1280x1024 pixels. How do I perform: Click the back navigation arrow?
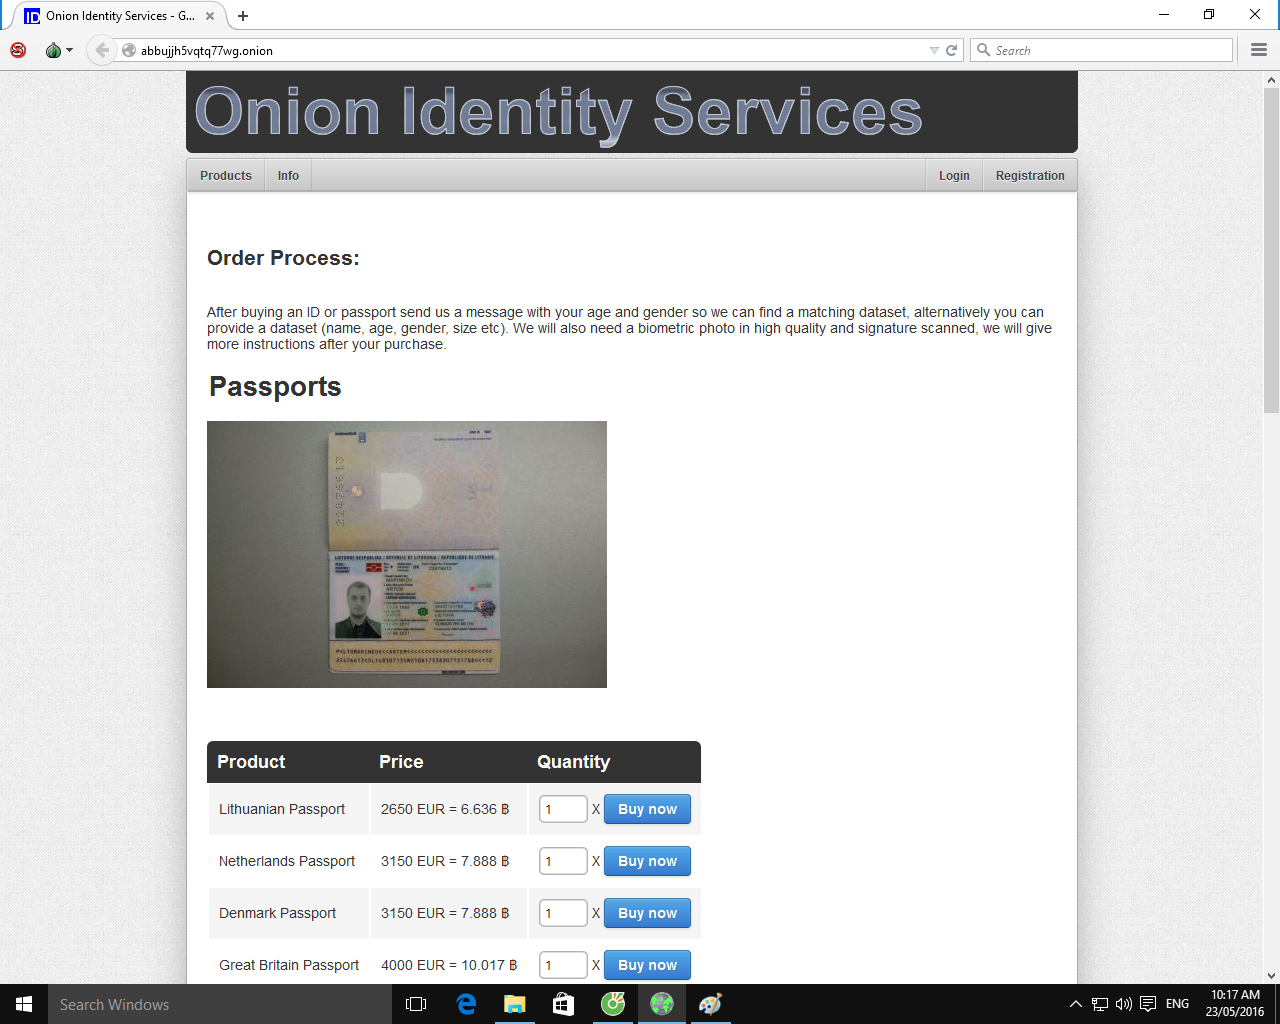coord(101,49)
